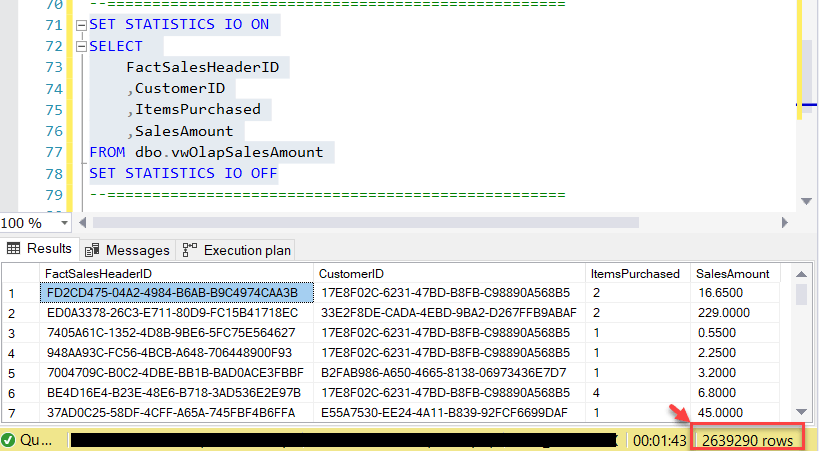Click the editor scroll down arrow

pyautogui.click(x=806, y=201)
